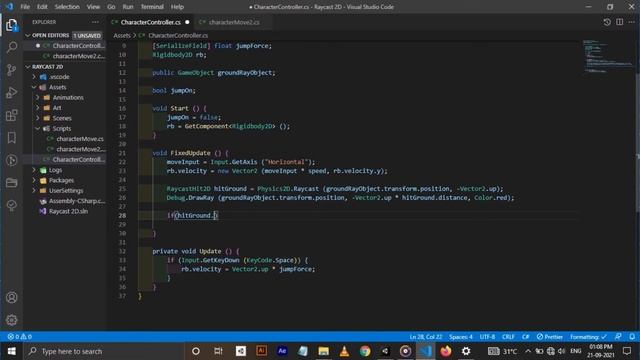Open the Search view in activity bar
Viewport: 640px width, 360px height.
tap(11, 47)
